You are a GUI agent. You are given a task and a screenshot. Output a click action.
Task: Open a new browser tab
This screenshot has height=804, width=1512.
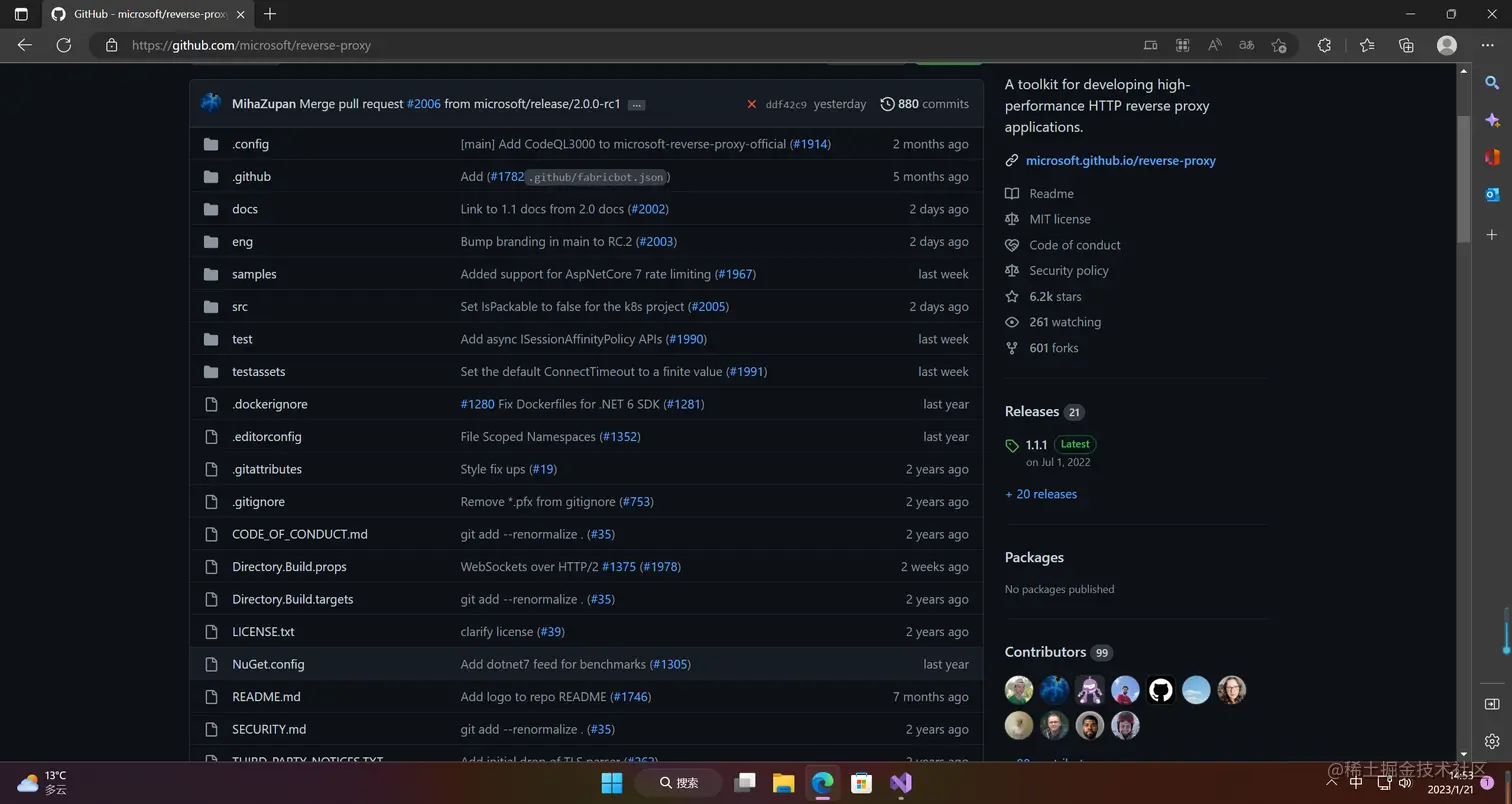270,14
